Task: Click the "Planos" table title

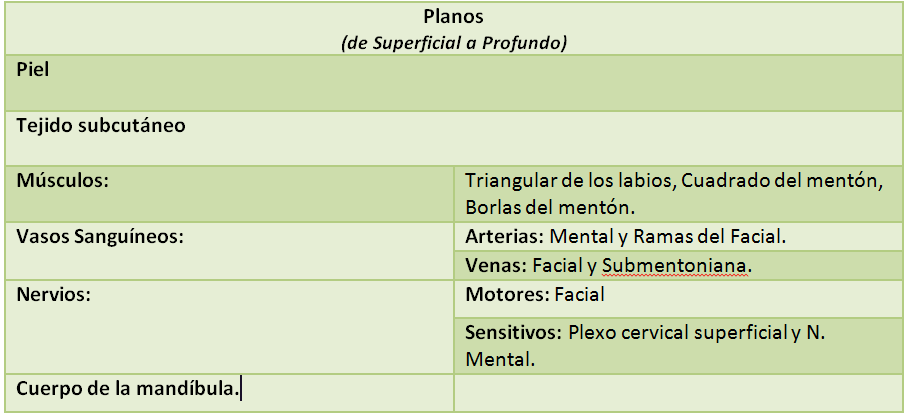Action: (453, 18)
